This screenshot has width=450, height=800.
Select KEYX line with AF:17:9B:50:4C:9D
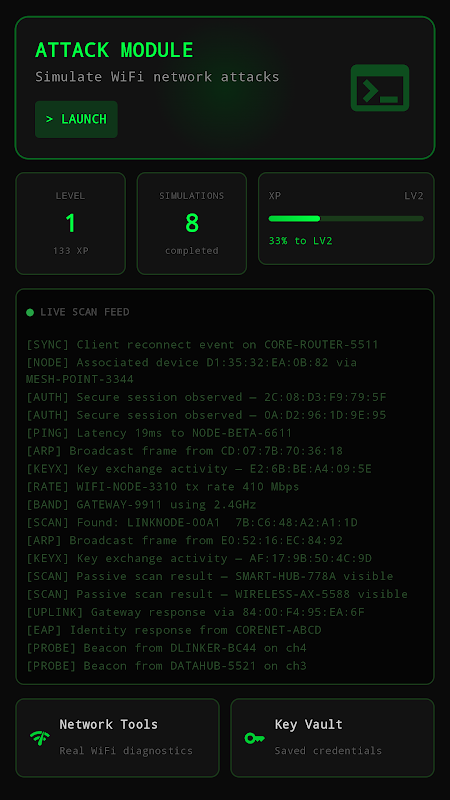tap(199, 558)
